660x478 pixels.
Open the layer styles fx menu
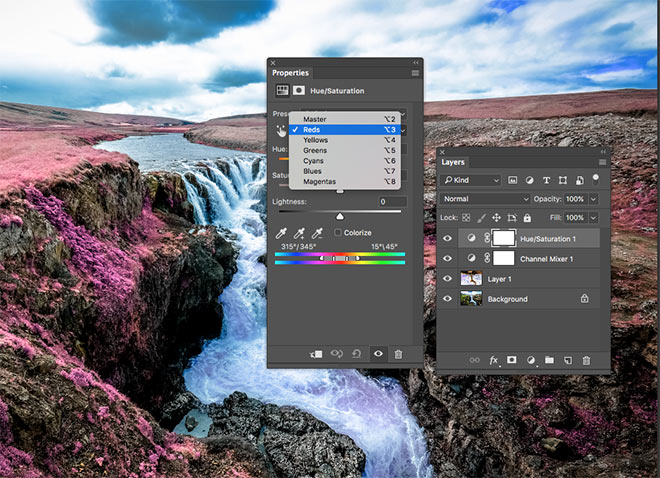pyautogui.click(x=493, y=361)
